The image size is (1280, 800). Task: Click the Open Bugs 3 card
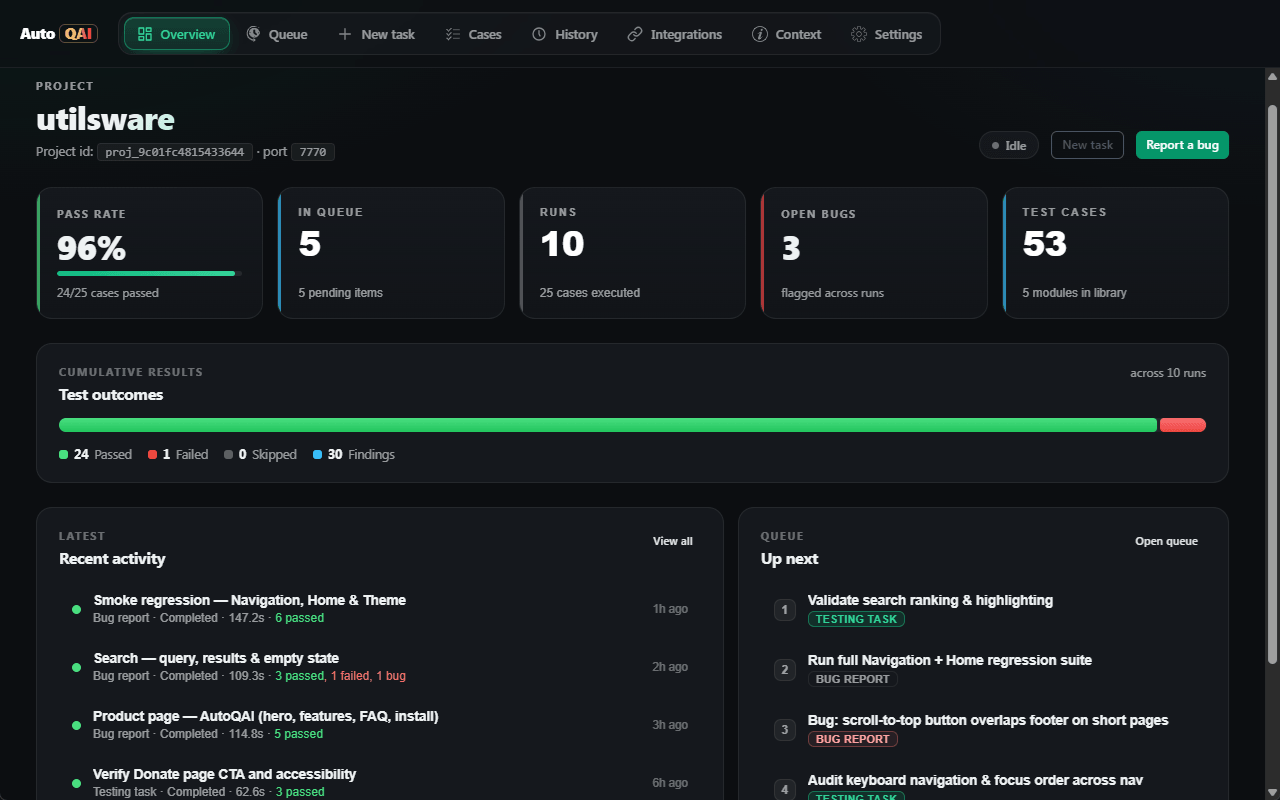click(x=874, y=253)
